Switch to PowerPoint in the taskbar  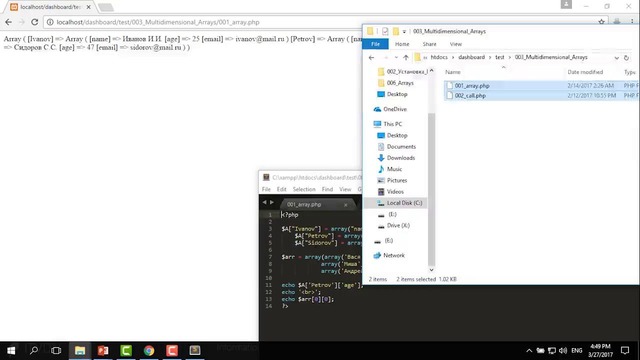point(103,351)
